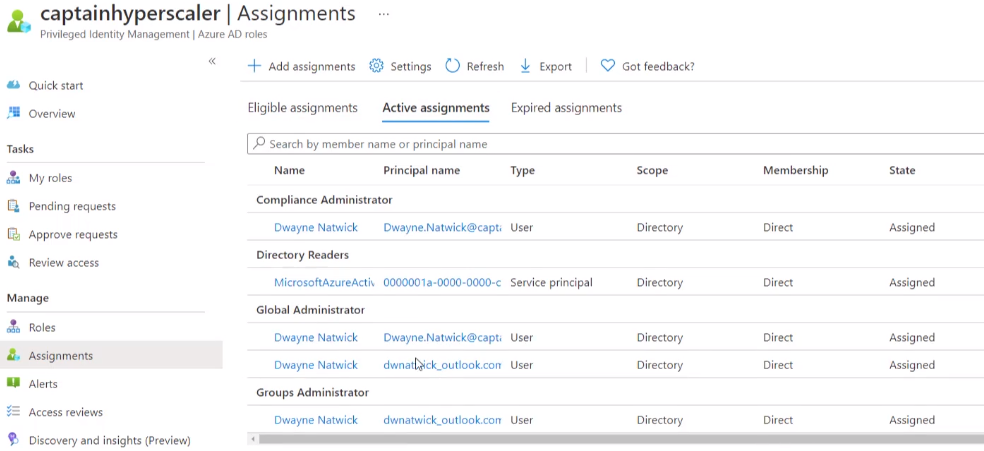
Task: Open the dwnatwick_outlook principal under Global Administrator
Action: pyautogui.click(x=442, y=365)
